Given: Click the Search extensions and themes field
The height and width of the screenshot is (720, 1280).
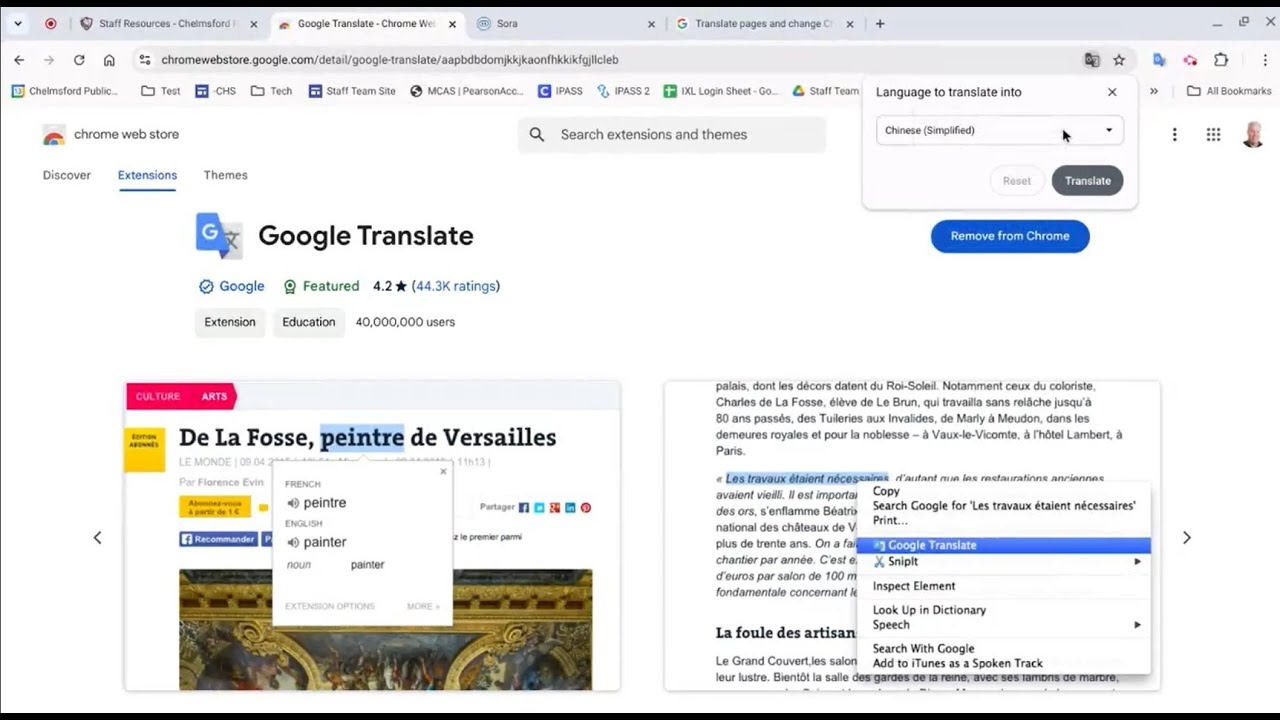Looking at the screenshot, I should (672, 134).
